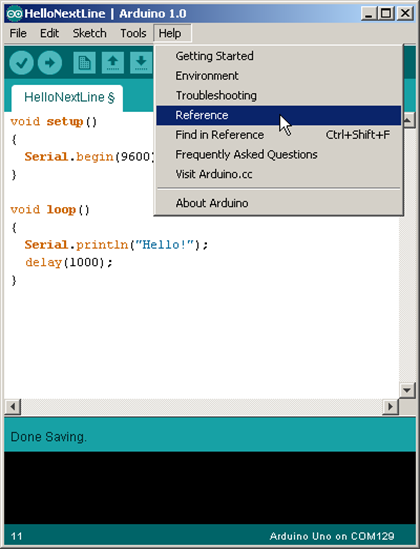Minimize the Arduino window
Viewport: 420px width, 549px height.
click(x=369, y=14)
